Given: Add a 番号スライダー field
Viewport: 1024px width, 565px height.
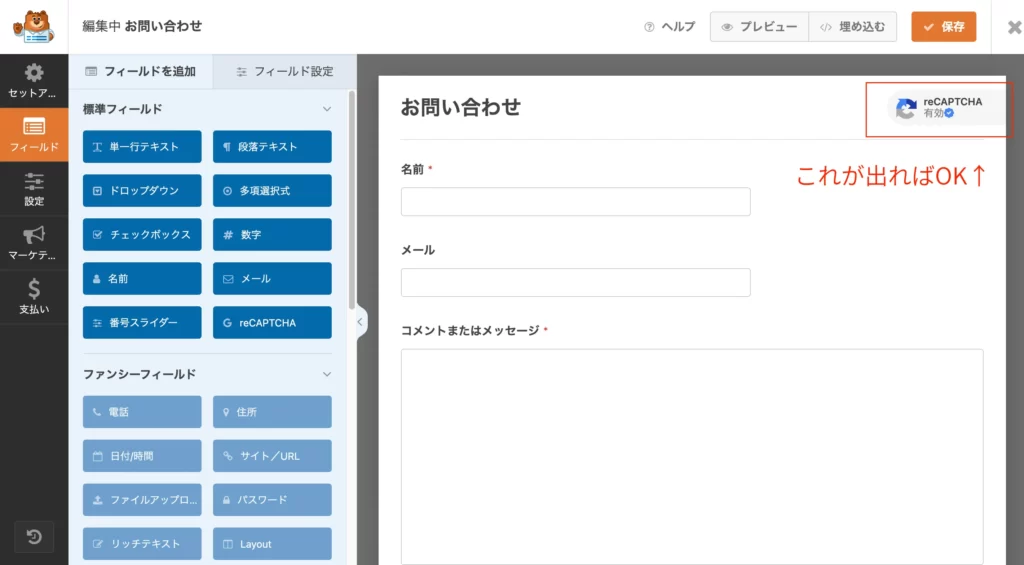Looking at the screenshot, I should click(142, 323).
